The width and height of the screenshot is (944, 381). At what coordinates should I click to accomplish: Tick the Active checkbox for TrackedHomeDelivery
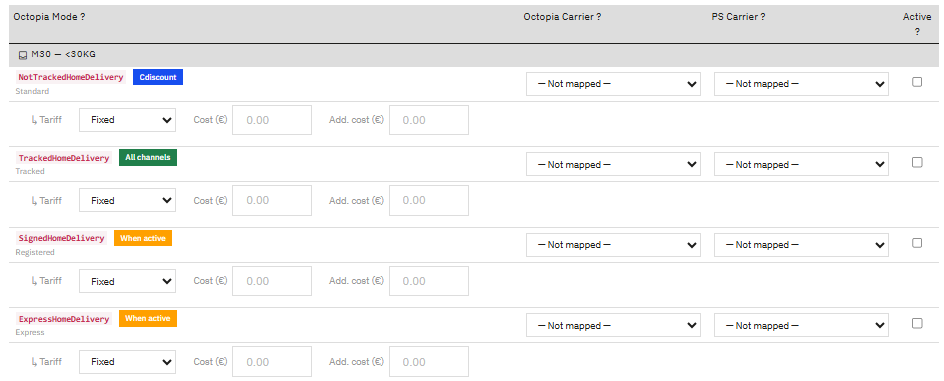pyautogui.click(x=917, y=162)
